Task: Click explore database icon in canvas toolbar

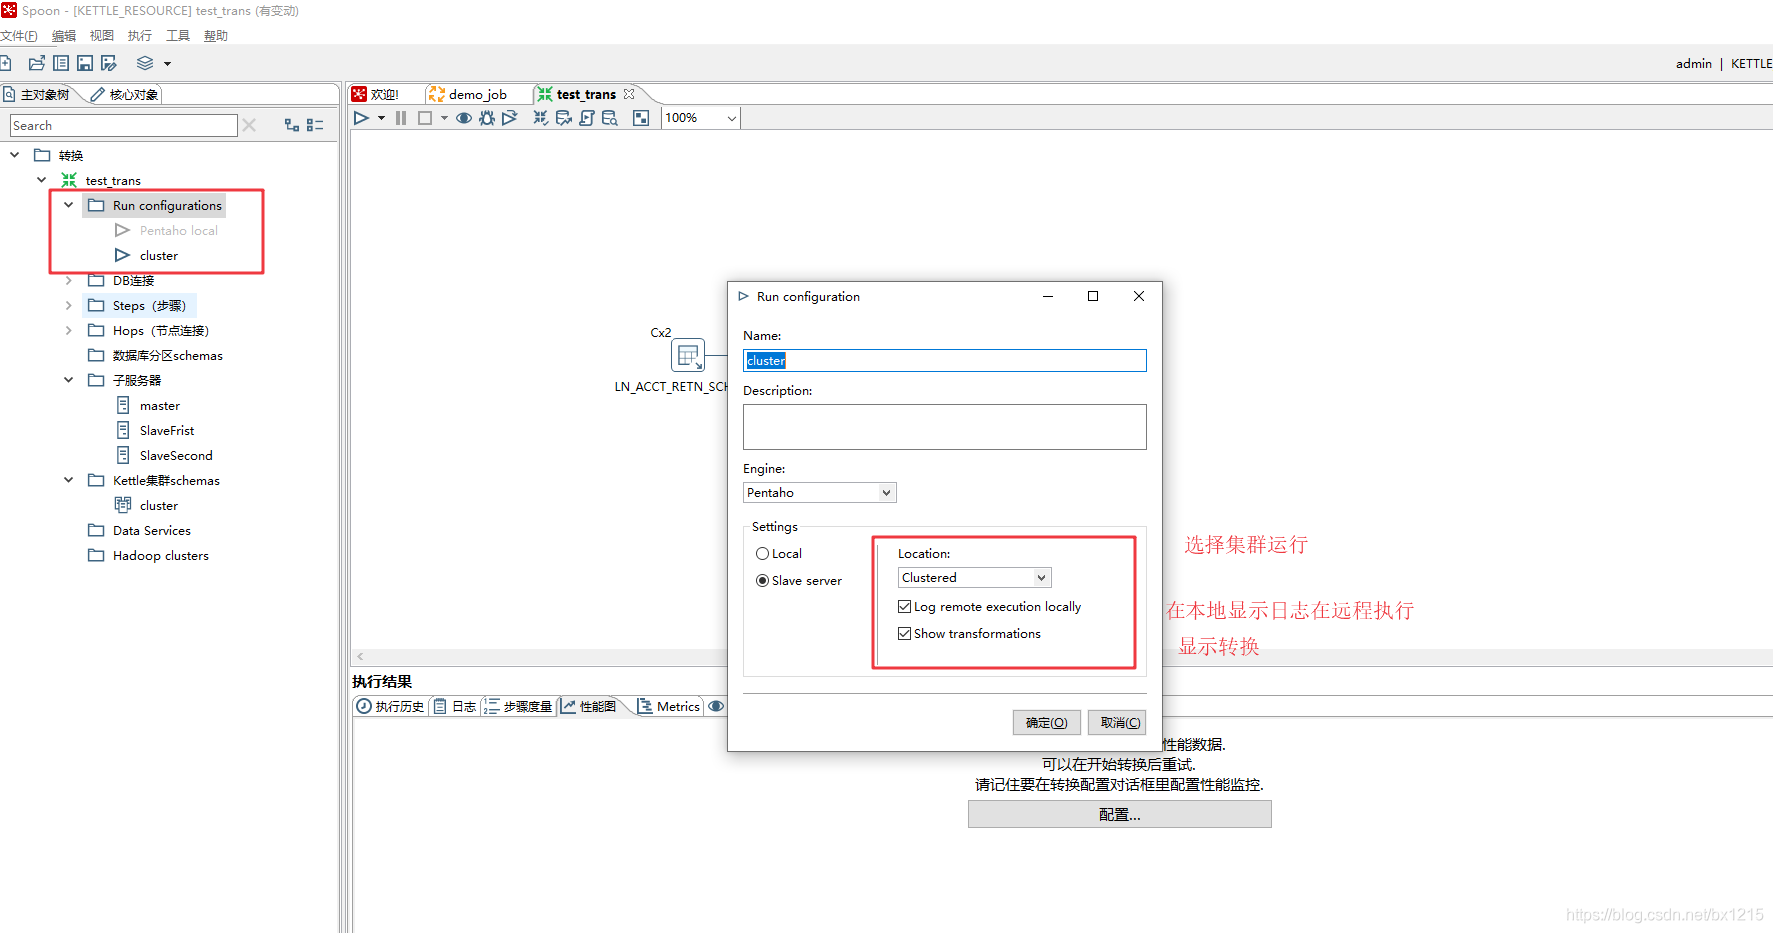Action: pos(610,118)
